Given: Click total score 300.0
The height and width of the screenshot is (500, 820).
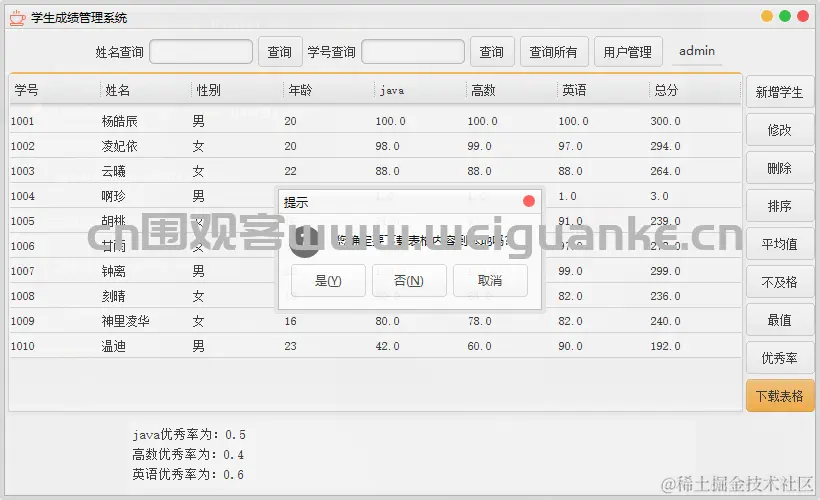Looking at the screenshot, I should pyautogui.click(x=665, y=121).
